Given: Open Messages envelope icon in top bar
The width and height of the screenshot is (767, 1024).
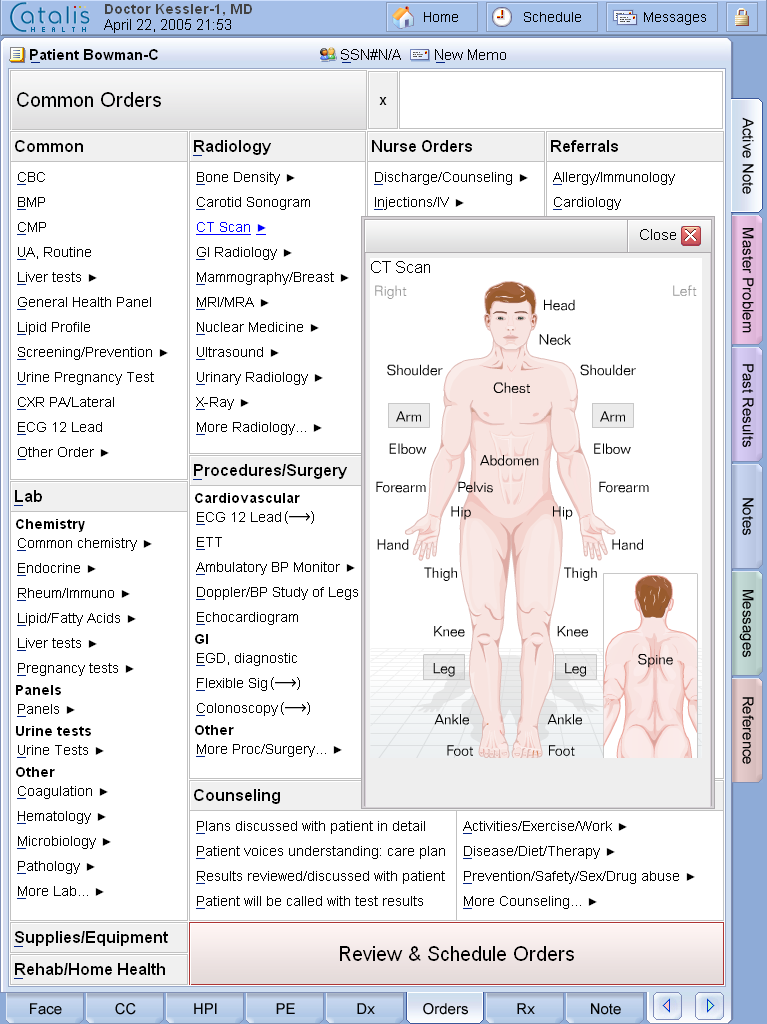Looking at the screenshot, I should (x=625, y=18).
